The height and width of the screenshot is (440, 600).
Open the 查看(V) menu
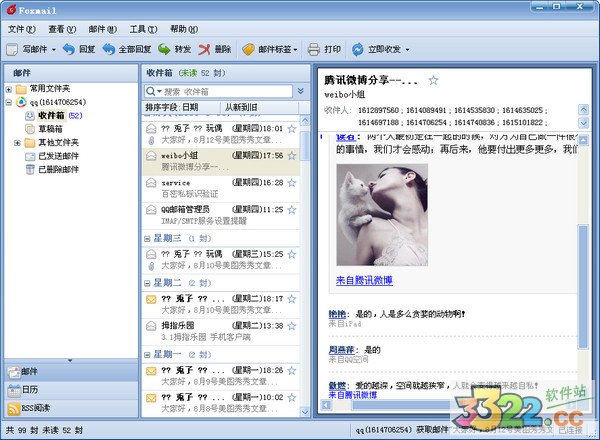(x=62, y=29)
